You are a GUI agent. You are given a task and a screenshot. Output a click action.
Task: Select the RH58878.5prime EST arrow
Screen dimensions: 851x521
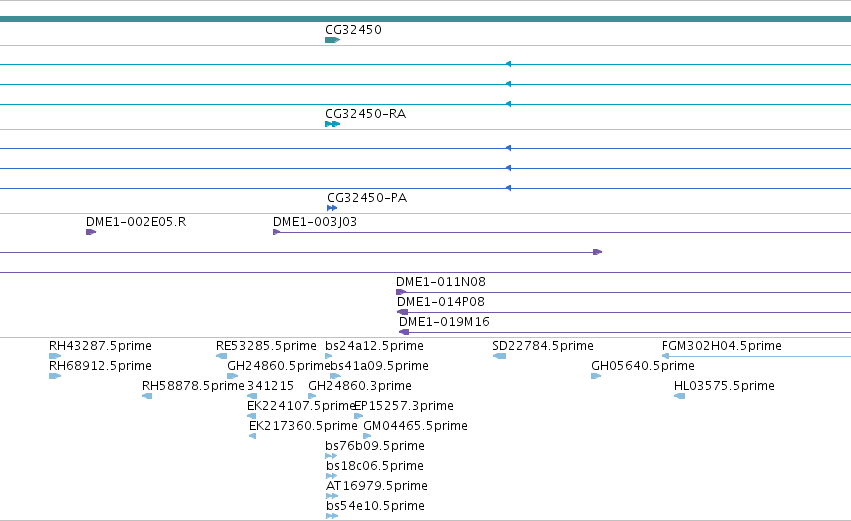click(x=147, y=396)
